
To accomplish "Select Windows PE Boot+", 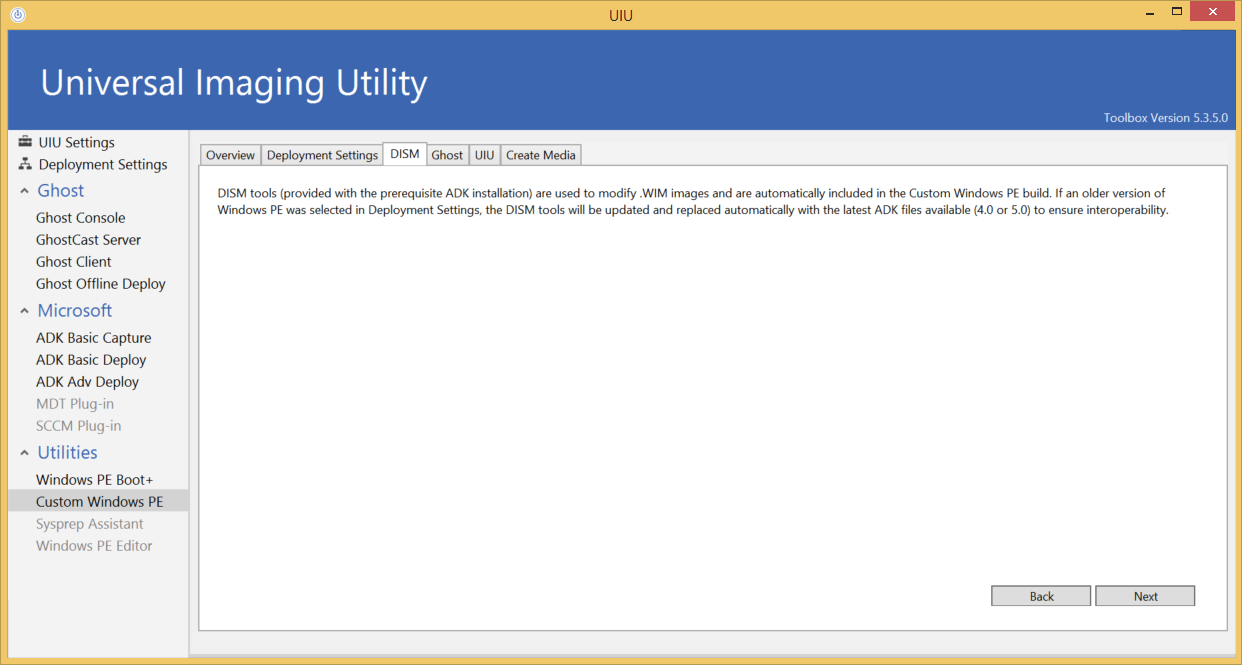I will pyautogui.click(x=95, y=480).
